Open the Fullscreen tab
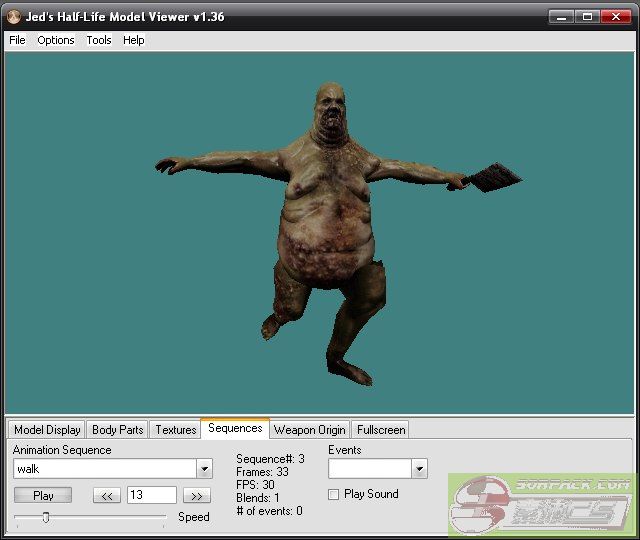Screen dimensions: 640x540 coord(380,430)
